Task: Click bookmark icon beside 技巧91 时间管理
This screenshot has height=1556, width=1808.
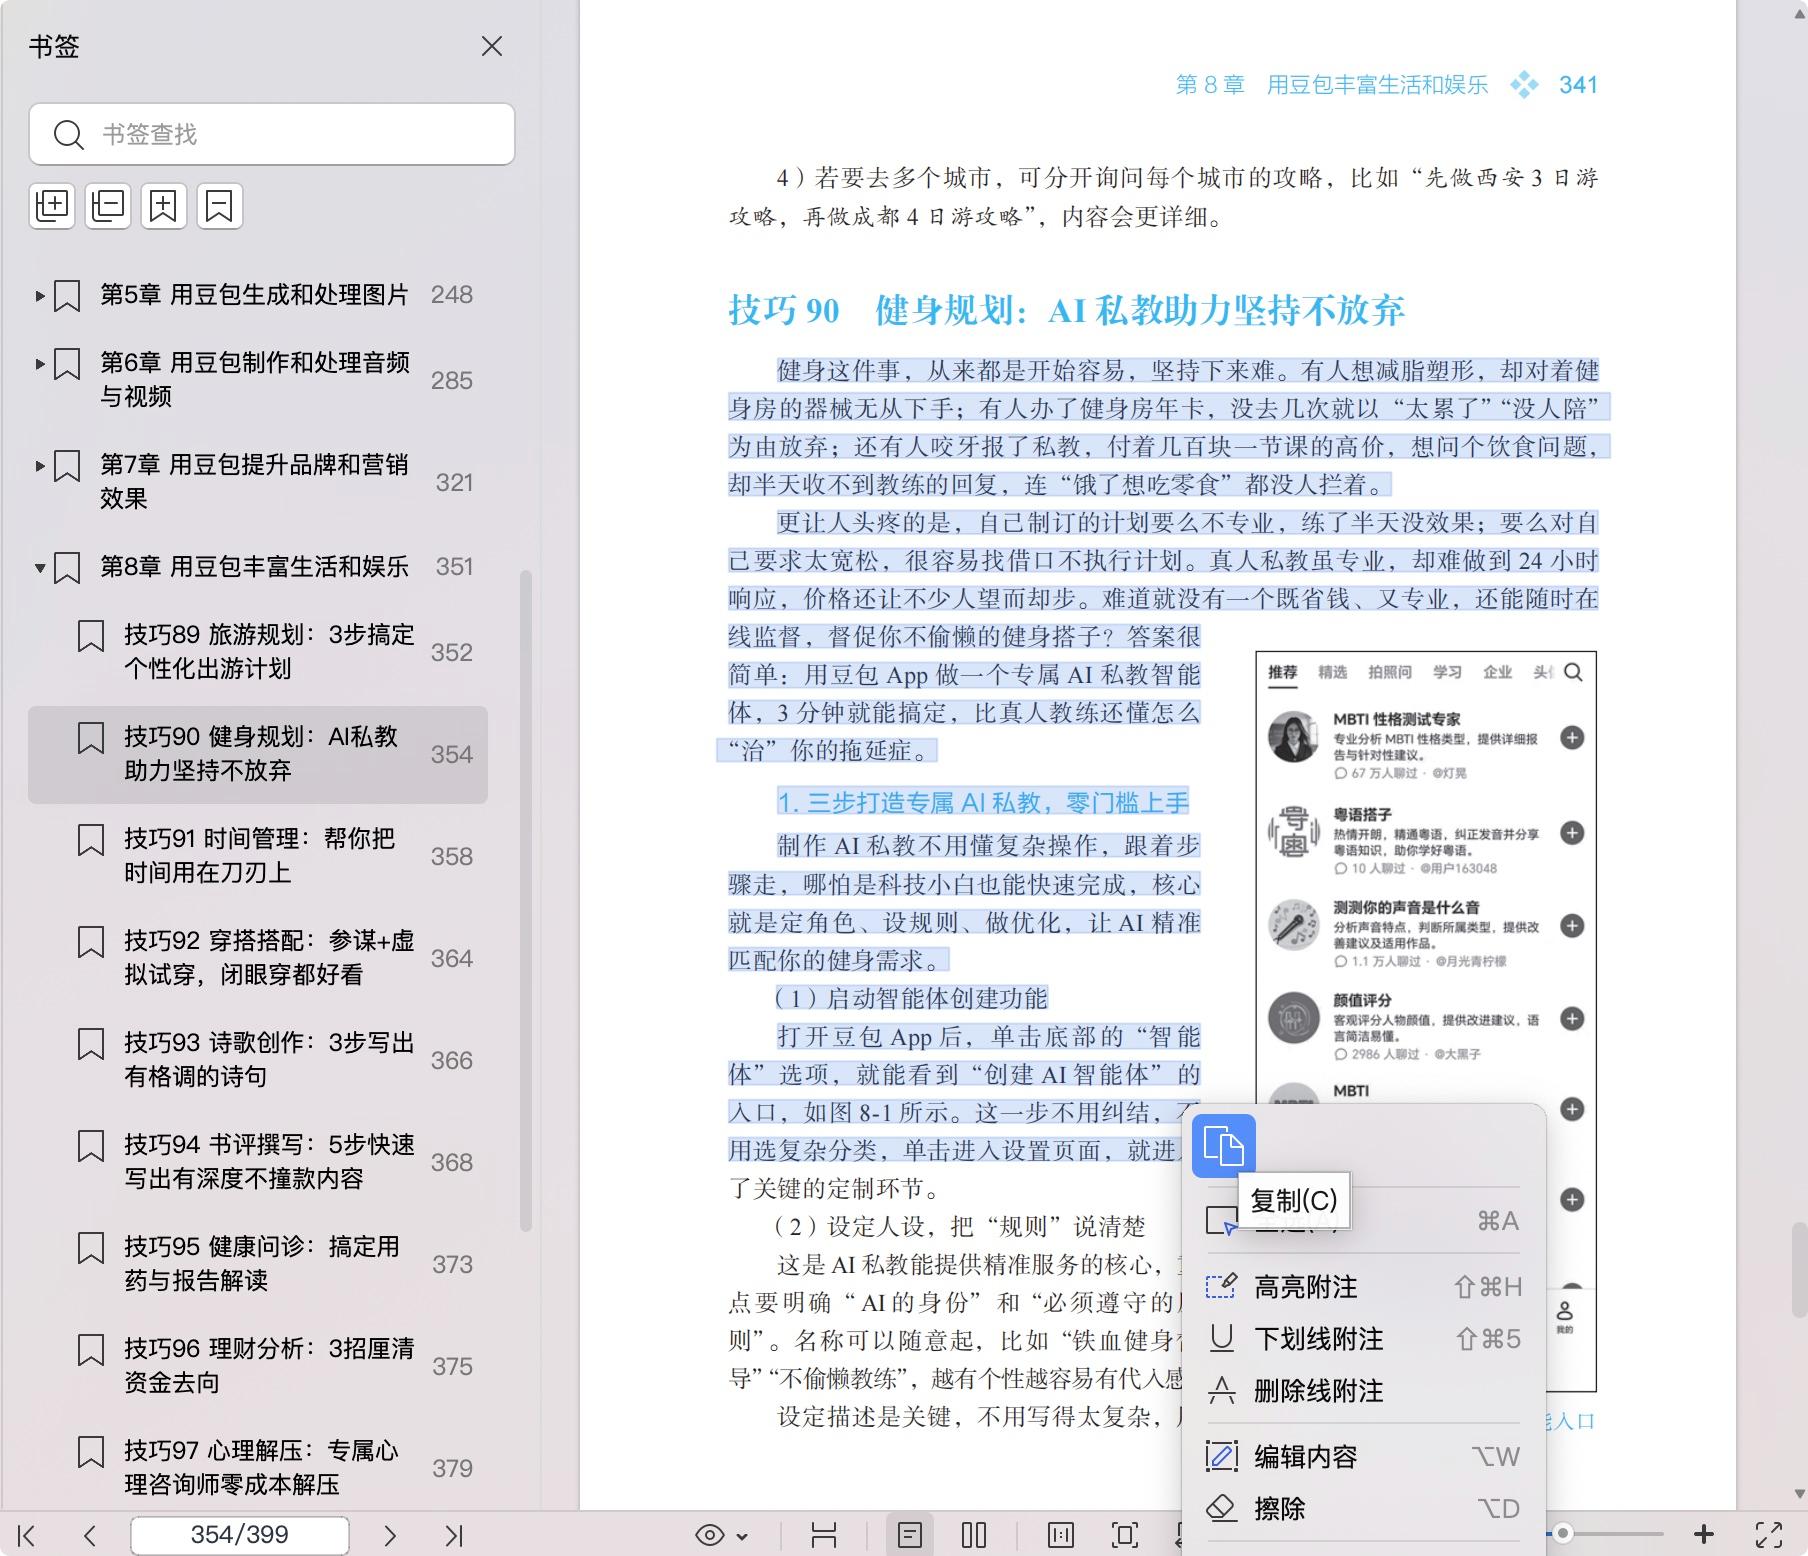Action: (x=91, y=840)
